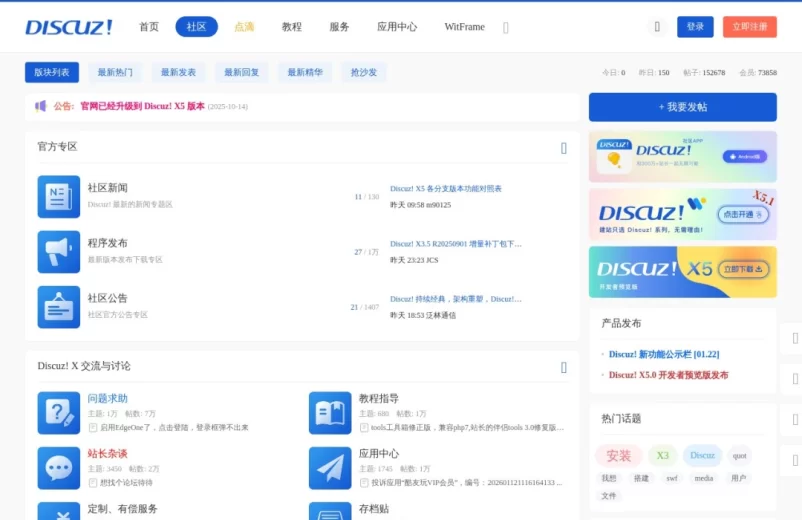
Task: Open the 应用中心 paper plane icon
Action: (x=330, y=468)
